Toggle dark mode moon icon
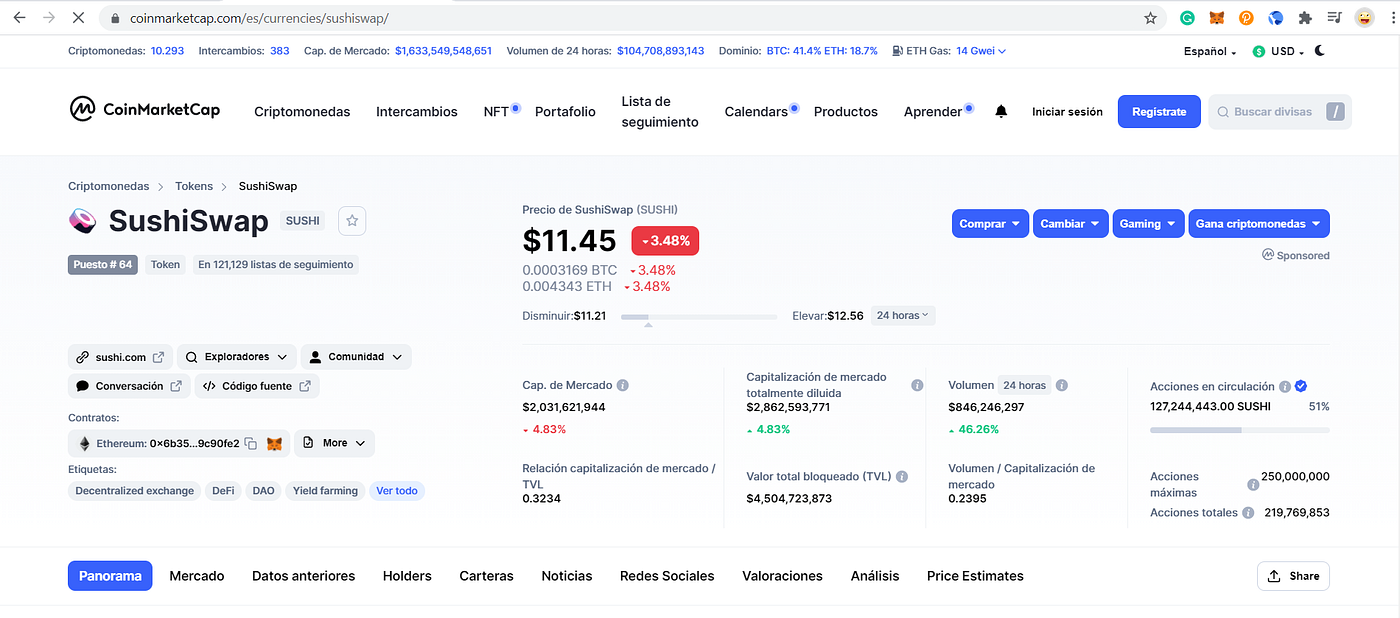 [x=1320, y=50]
